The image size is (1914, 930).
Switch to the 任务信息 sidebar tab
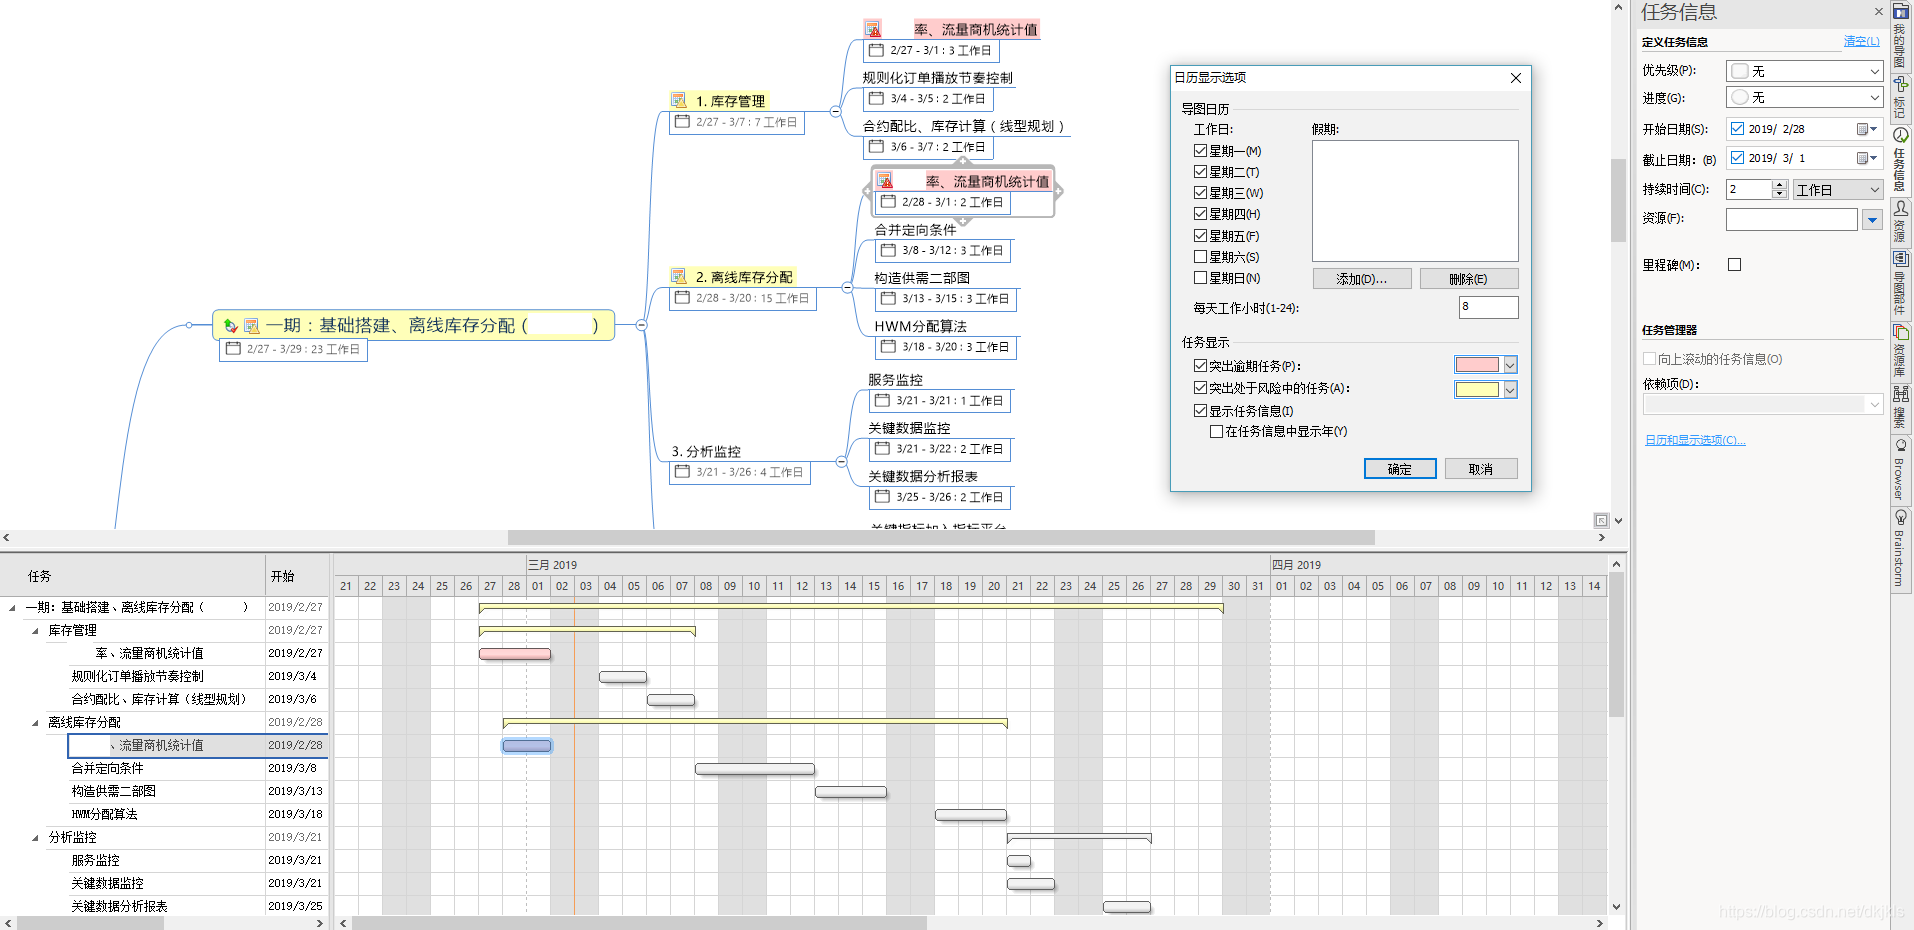click(1901, 160)
